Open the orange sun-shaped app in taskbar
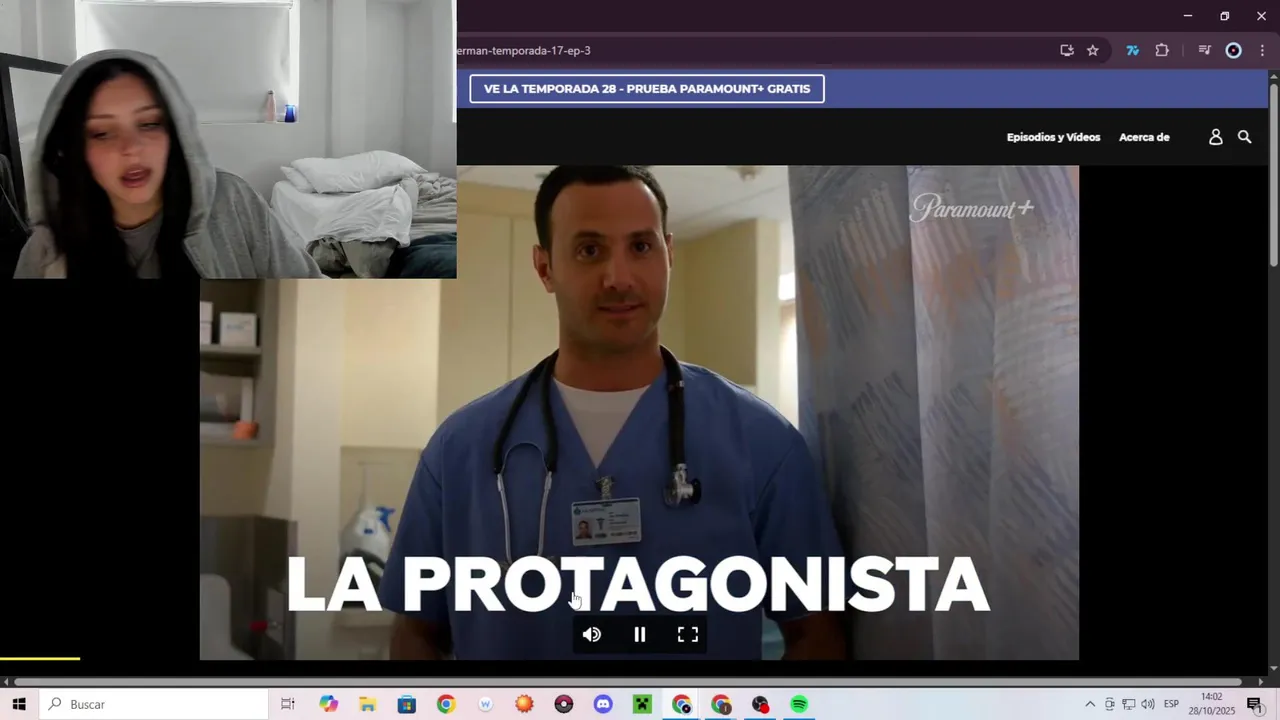 (x=524, y=704)
